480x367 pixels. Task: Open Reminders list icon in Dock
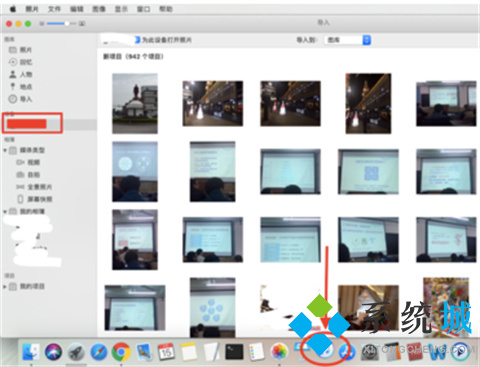(257, 352)
